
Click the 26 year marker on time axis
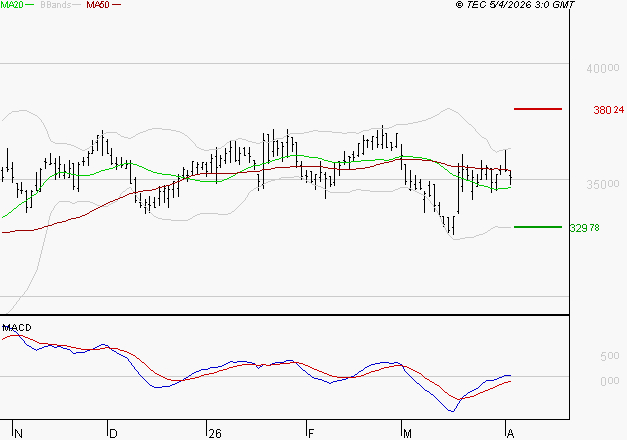click(215, 433)
